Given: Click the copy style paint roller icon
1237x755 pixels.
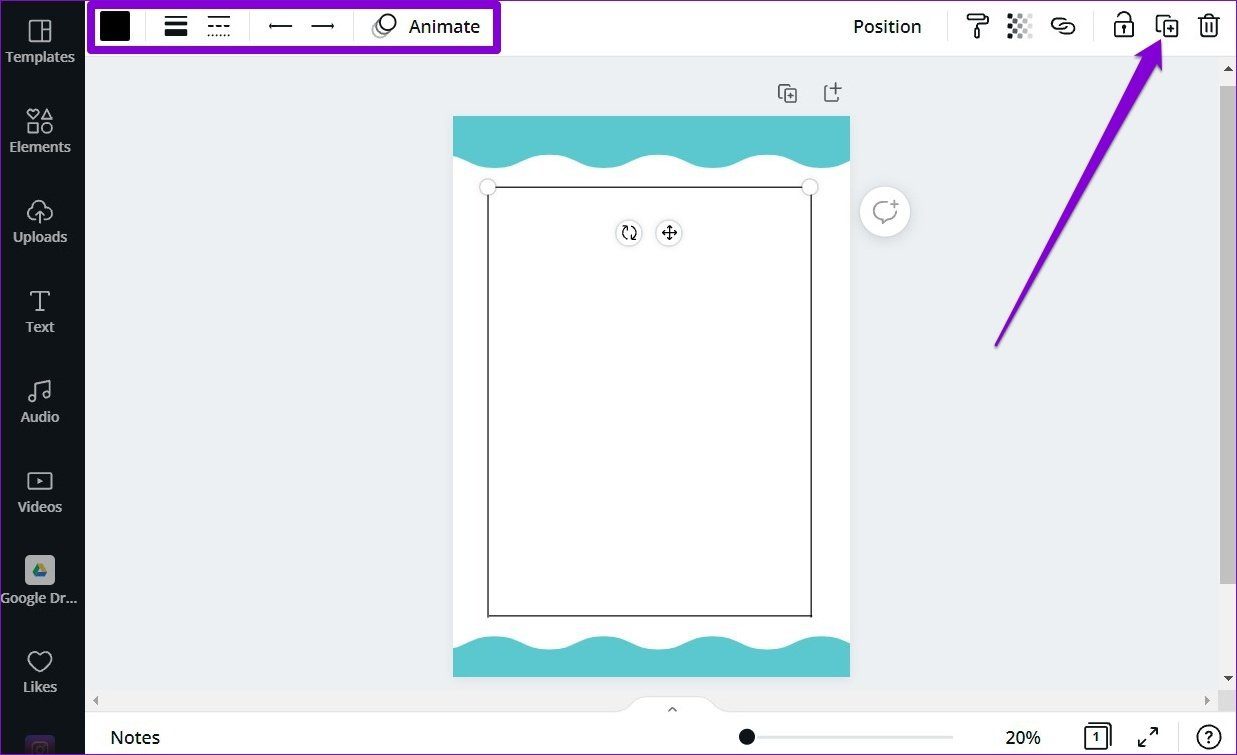Looking at the screenshot, I should coord(977,26).
